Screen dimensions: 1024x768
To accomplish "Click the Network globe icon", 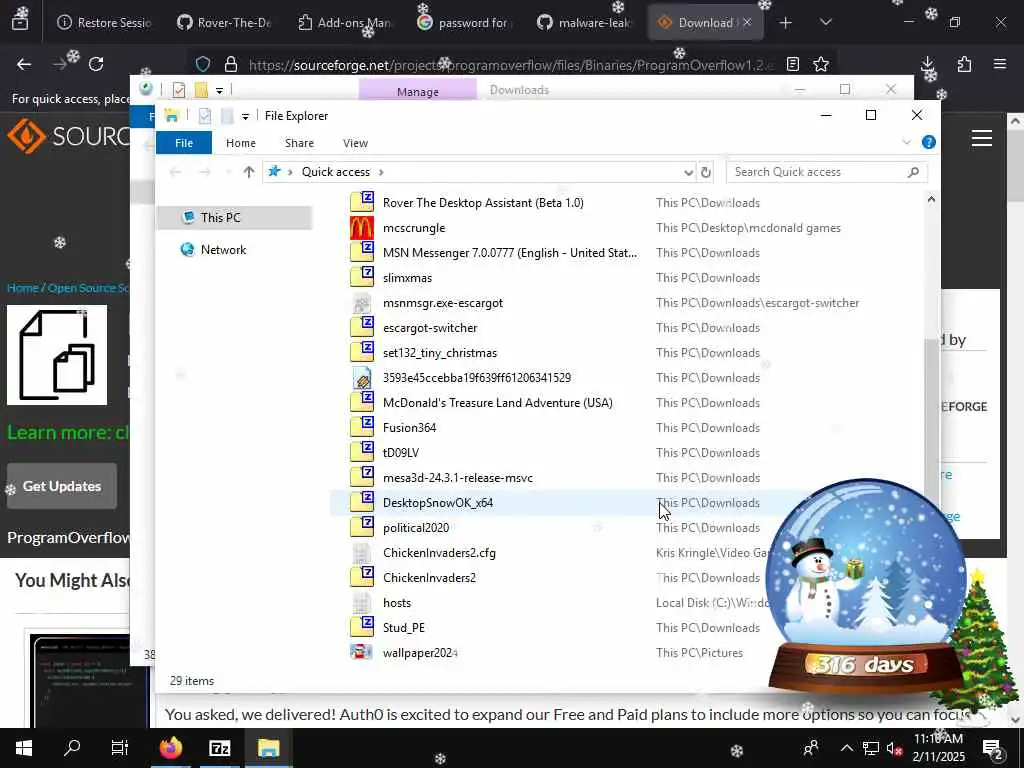I will pyautogui.click(x=187, y=249).
